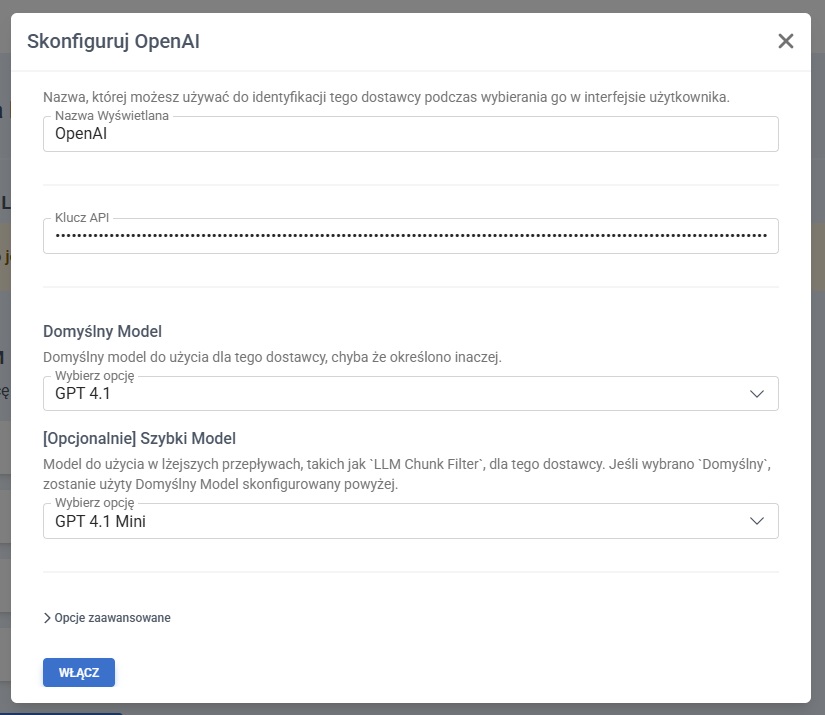Click the description text about identifying the provider

pyautogui.click(x=386, y=97)
